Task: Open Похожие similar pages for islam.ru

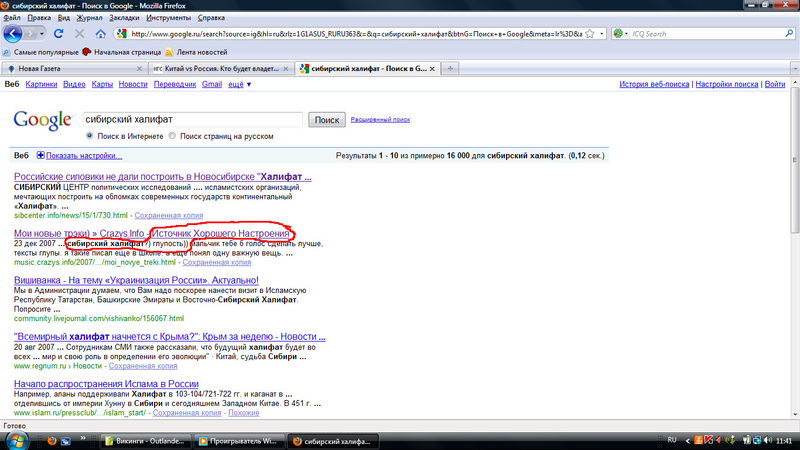Action: click(x=243, y=413)
